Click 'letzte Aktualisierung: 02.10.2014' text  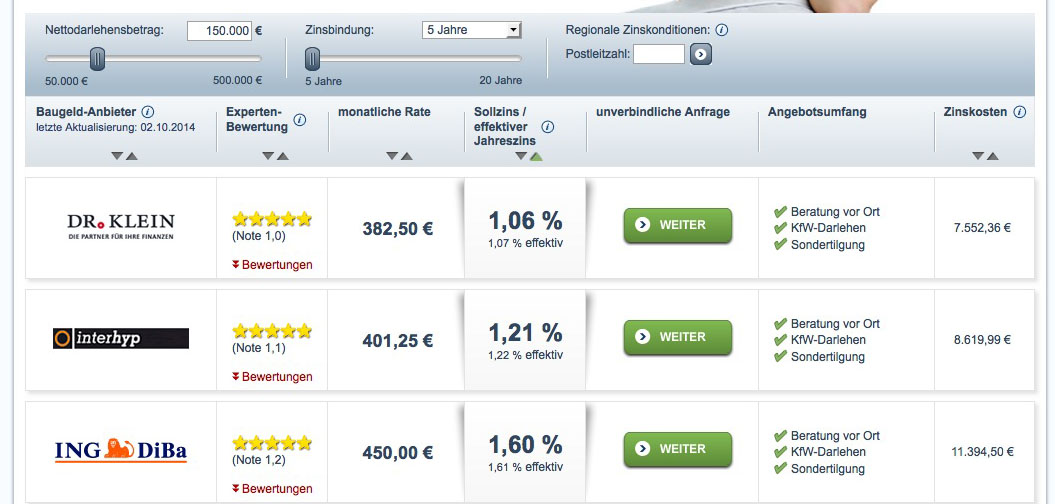(x=116, y=127)
